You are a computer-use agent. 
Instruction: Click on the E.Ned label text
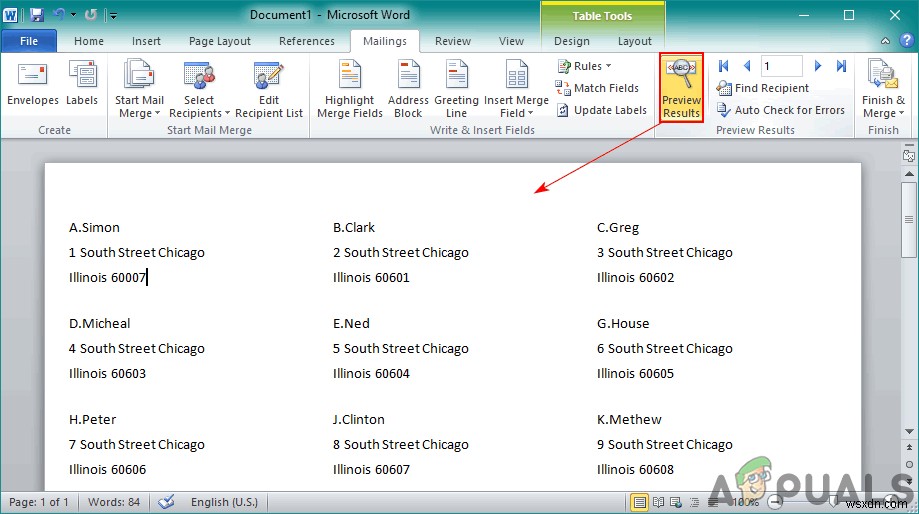[x=351, y=324]
